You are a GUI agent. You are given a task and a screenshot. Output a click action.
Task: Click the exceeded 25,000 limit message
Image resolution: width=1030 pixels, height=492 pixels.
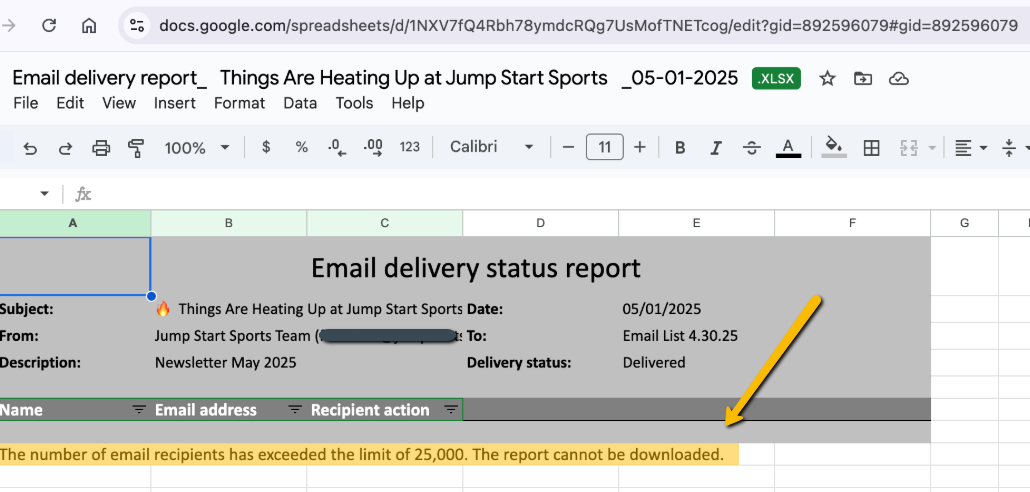(361, 454)
